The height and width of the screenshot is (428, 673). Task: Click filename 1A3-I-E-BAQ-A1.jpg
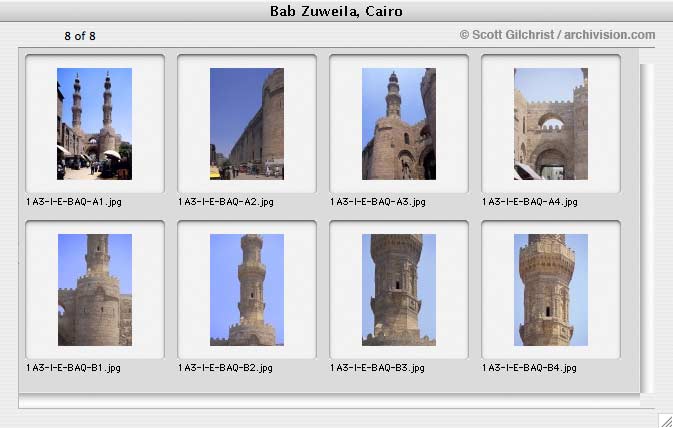click(74, 202)
